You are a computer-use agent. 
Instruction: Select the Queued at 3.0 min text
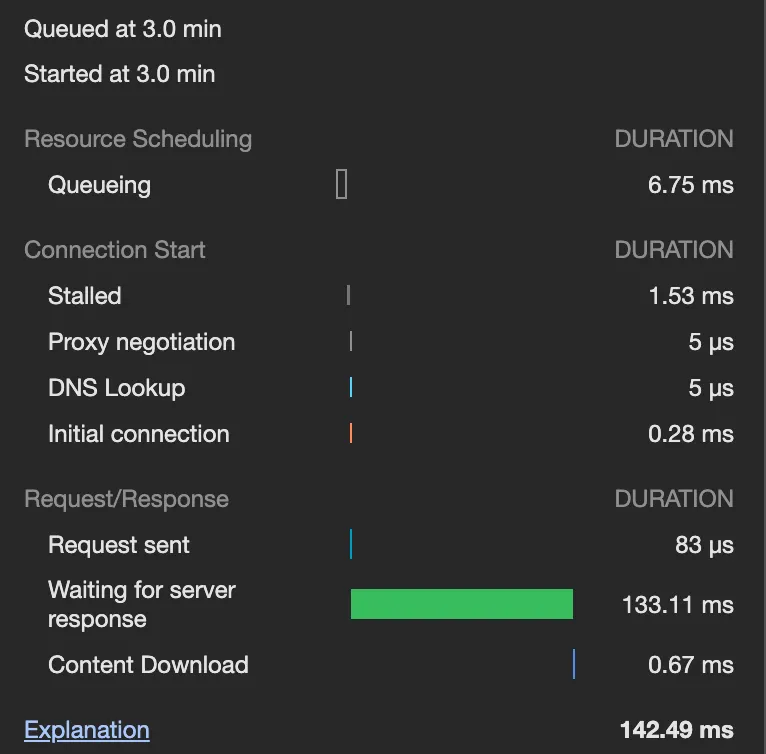123,29
